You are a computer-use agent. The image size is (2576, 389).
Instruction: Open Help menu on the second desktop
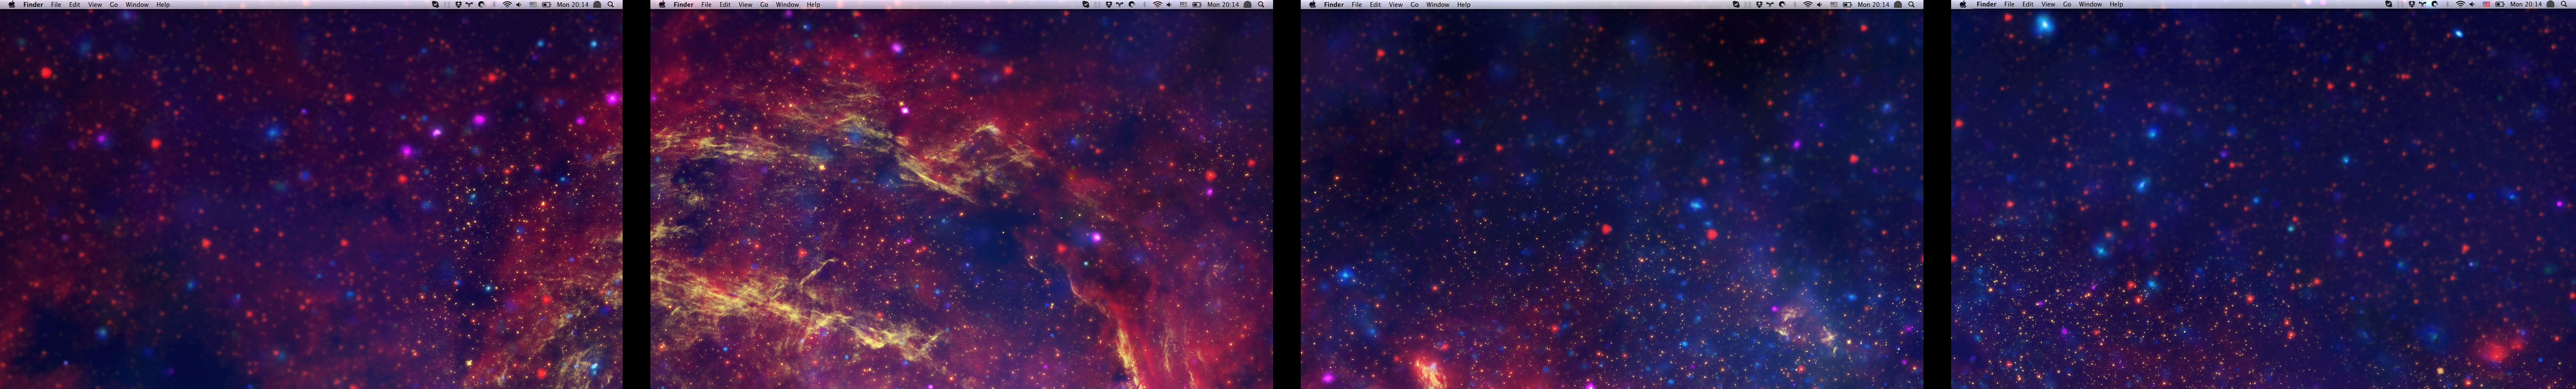click(814, 5)
